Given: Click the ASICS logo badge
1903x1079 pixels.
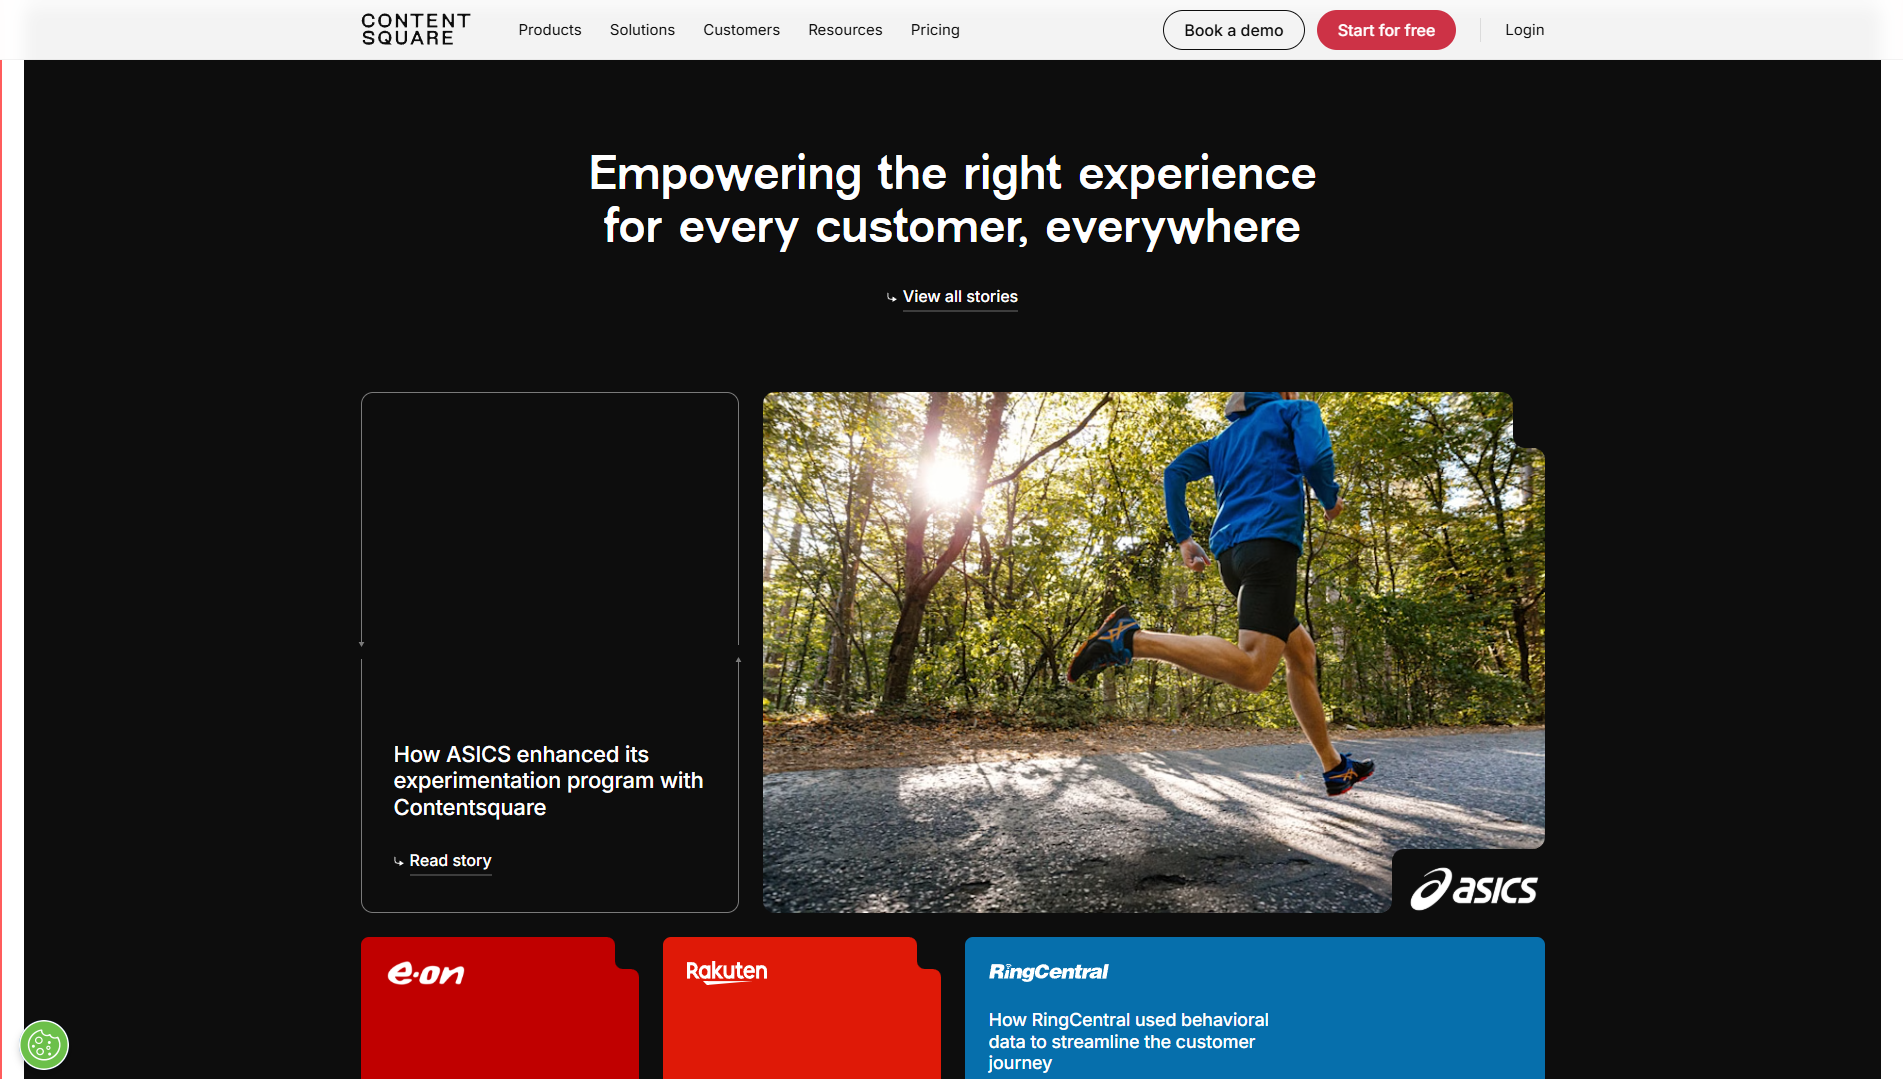Looking at the screenshot, I should [x=1473, y=888].
